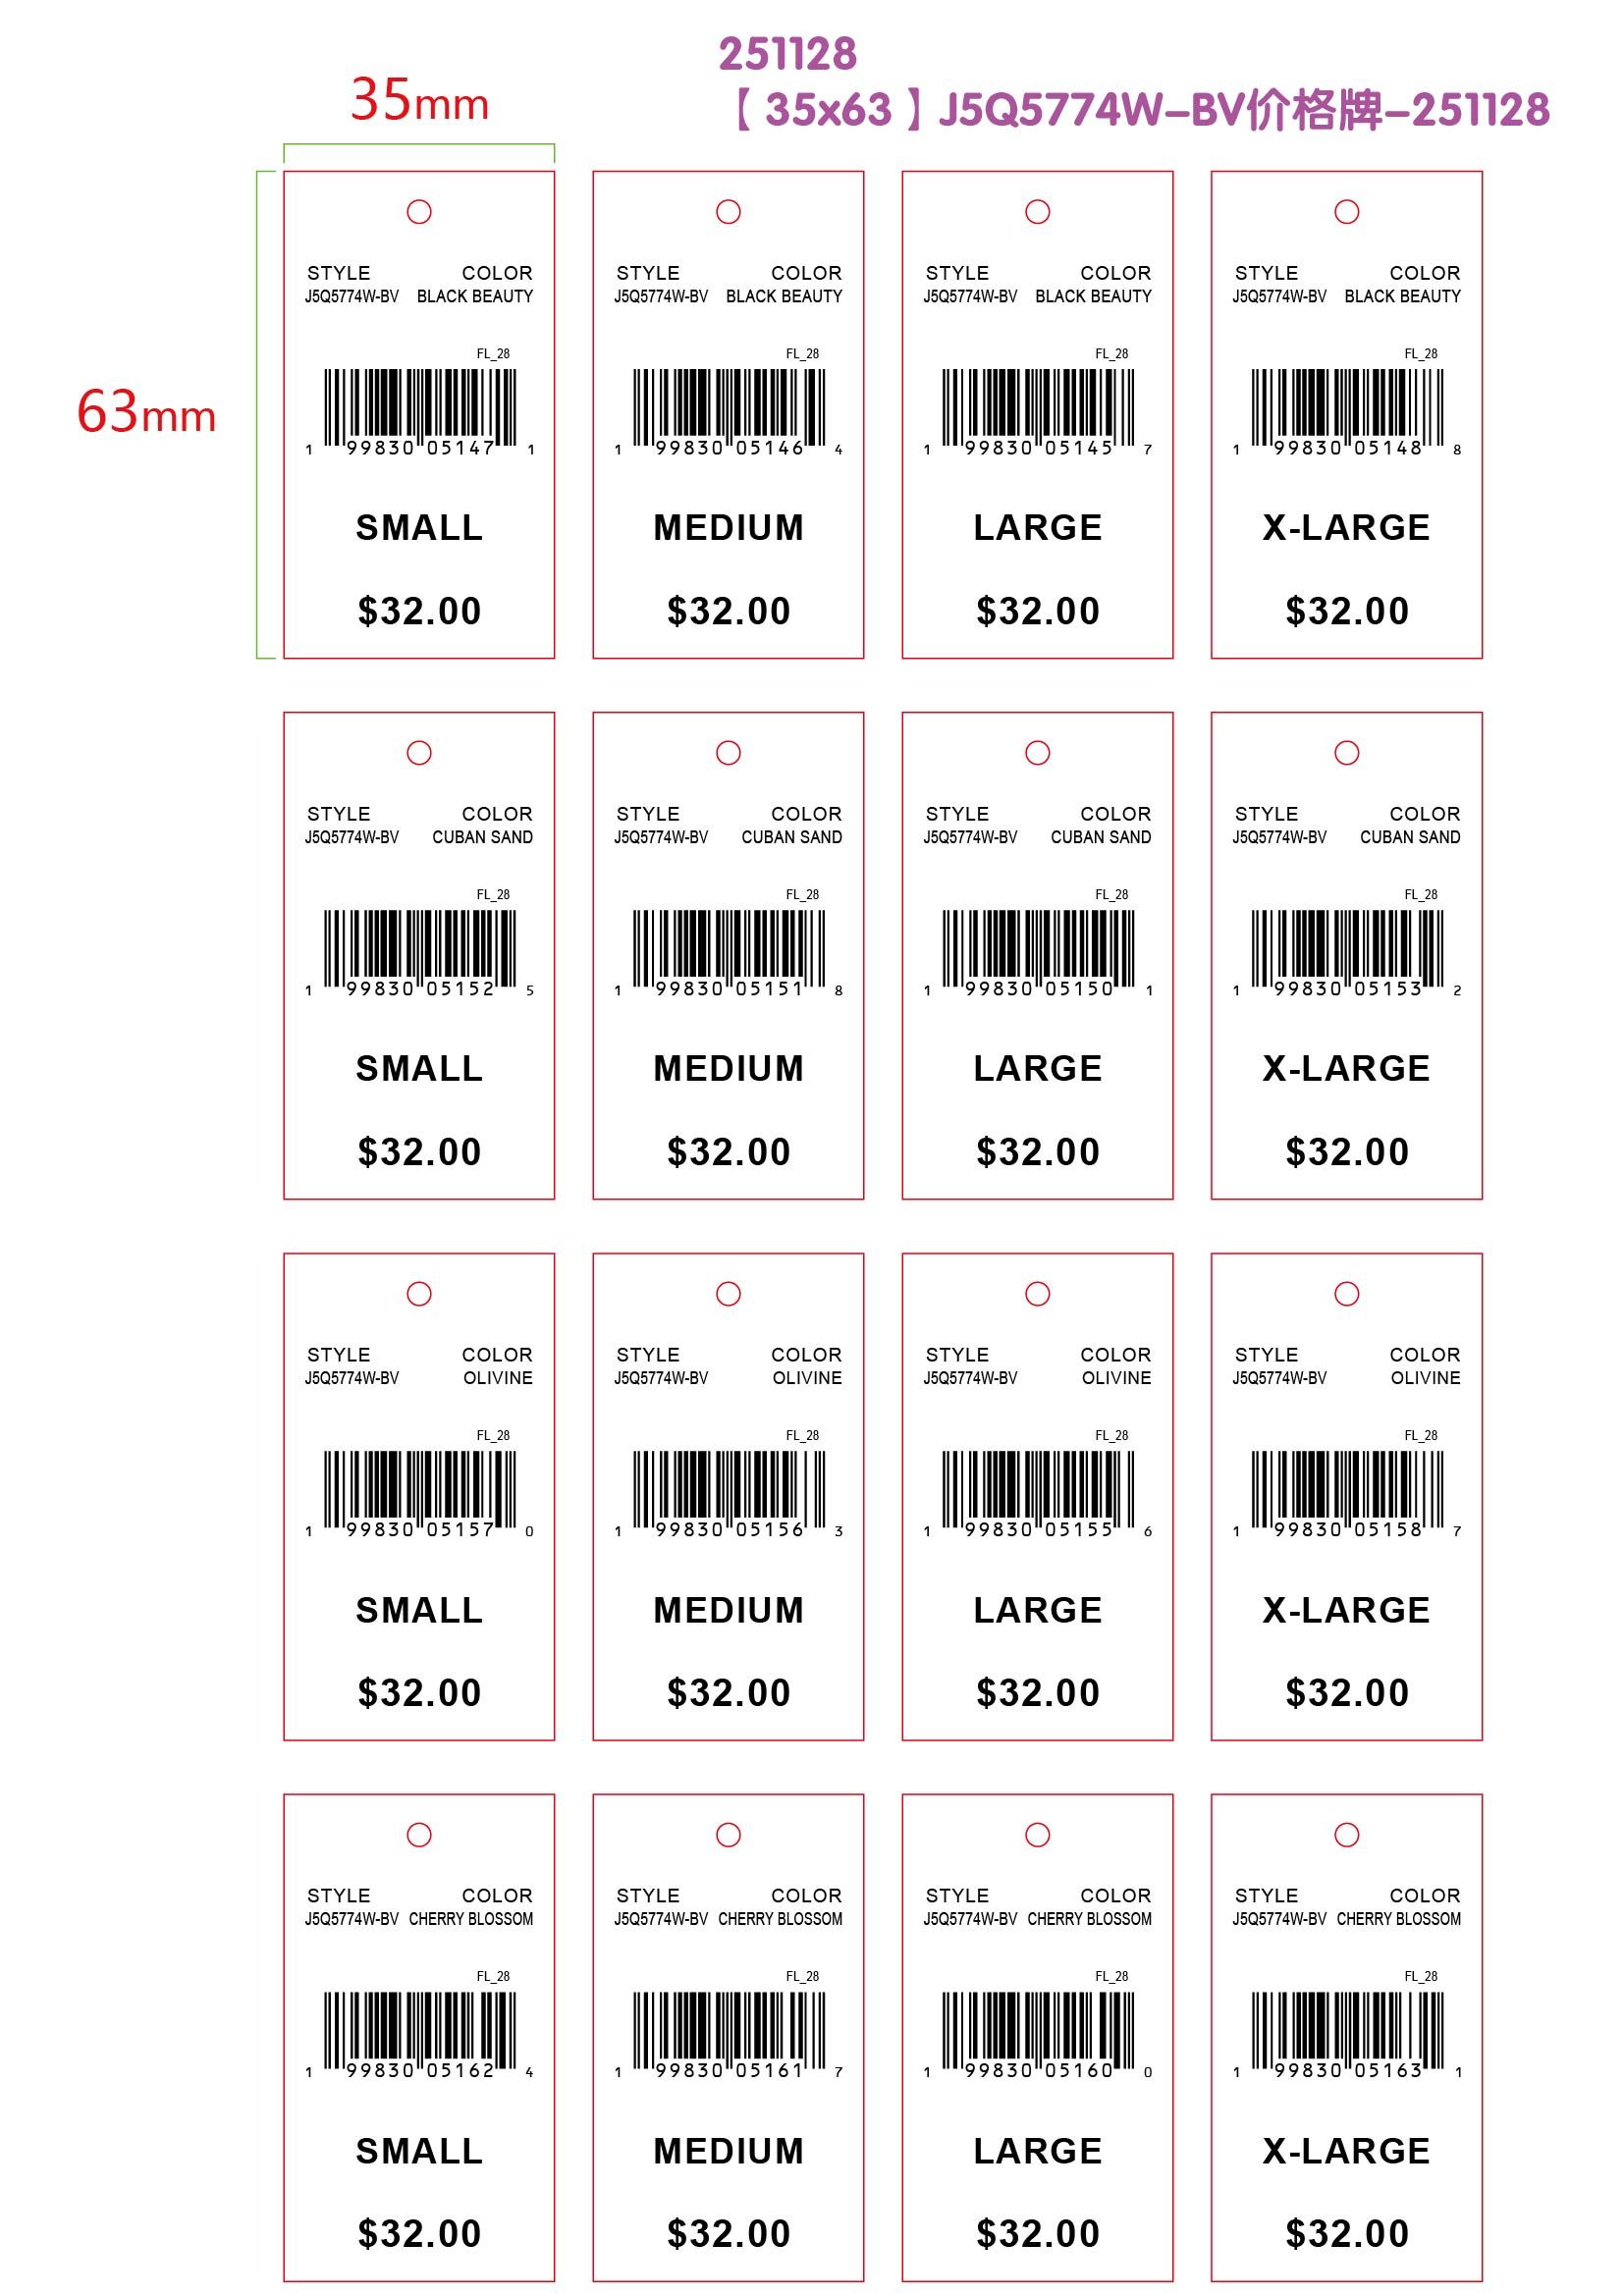Select the barcode ending 05156 on Olivine tag
This screenshot has height=2296, width=1624.
tap(728, 1489)
